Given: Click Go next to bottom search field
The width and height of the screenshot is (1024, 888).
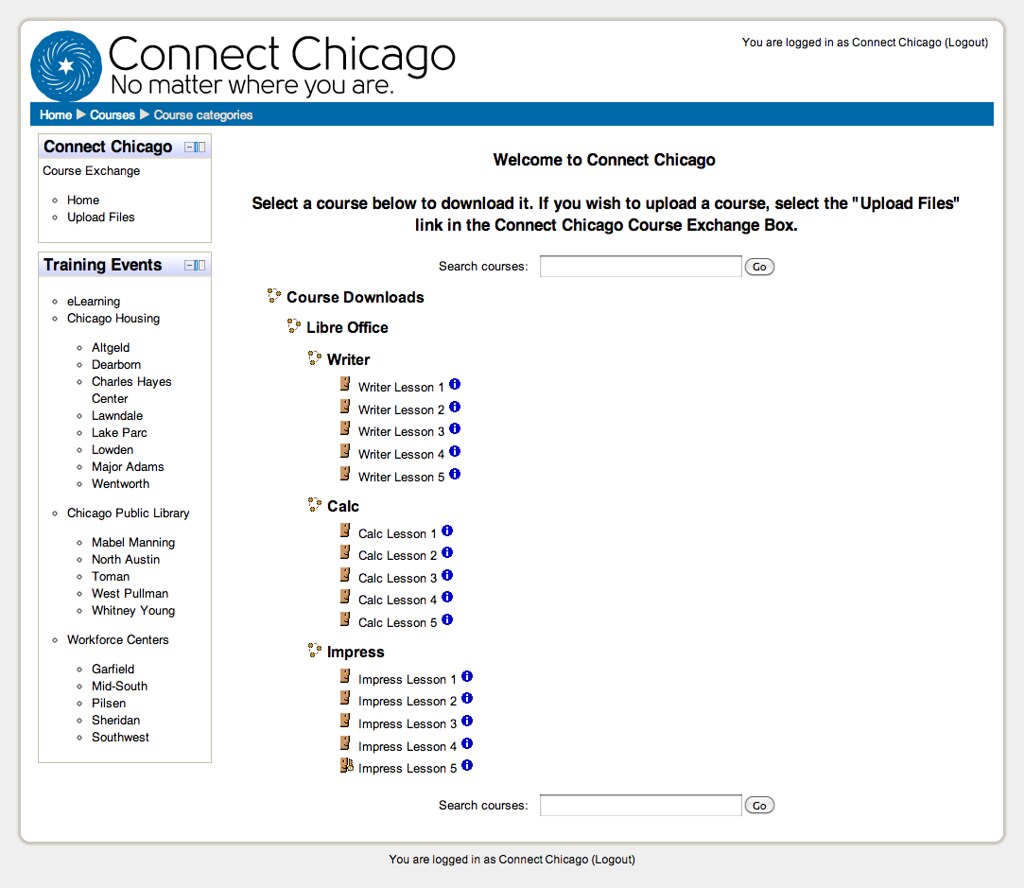Looking at the screenshot, I should click(759, 805).
